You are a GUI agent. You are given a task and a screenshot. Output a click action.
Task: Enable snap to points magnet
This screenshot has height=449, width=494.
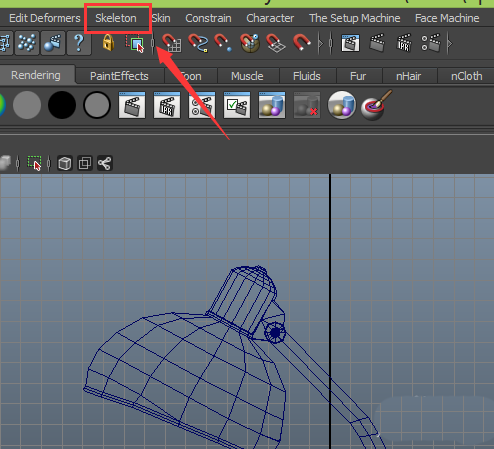point(223,43)
